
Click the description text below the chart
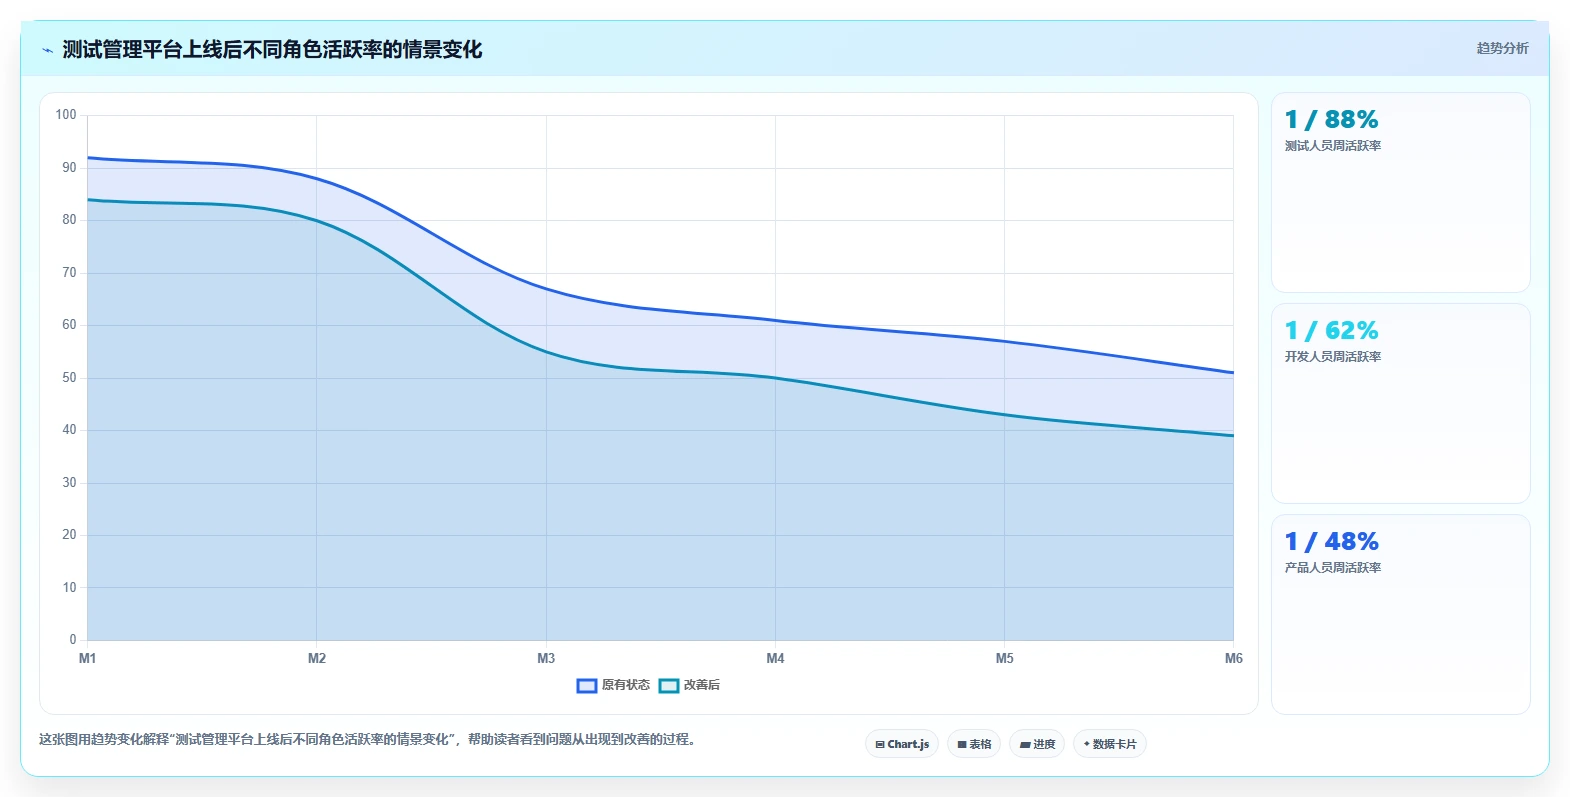tap(368, 740)
